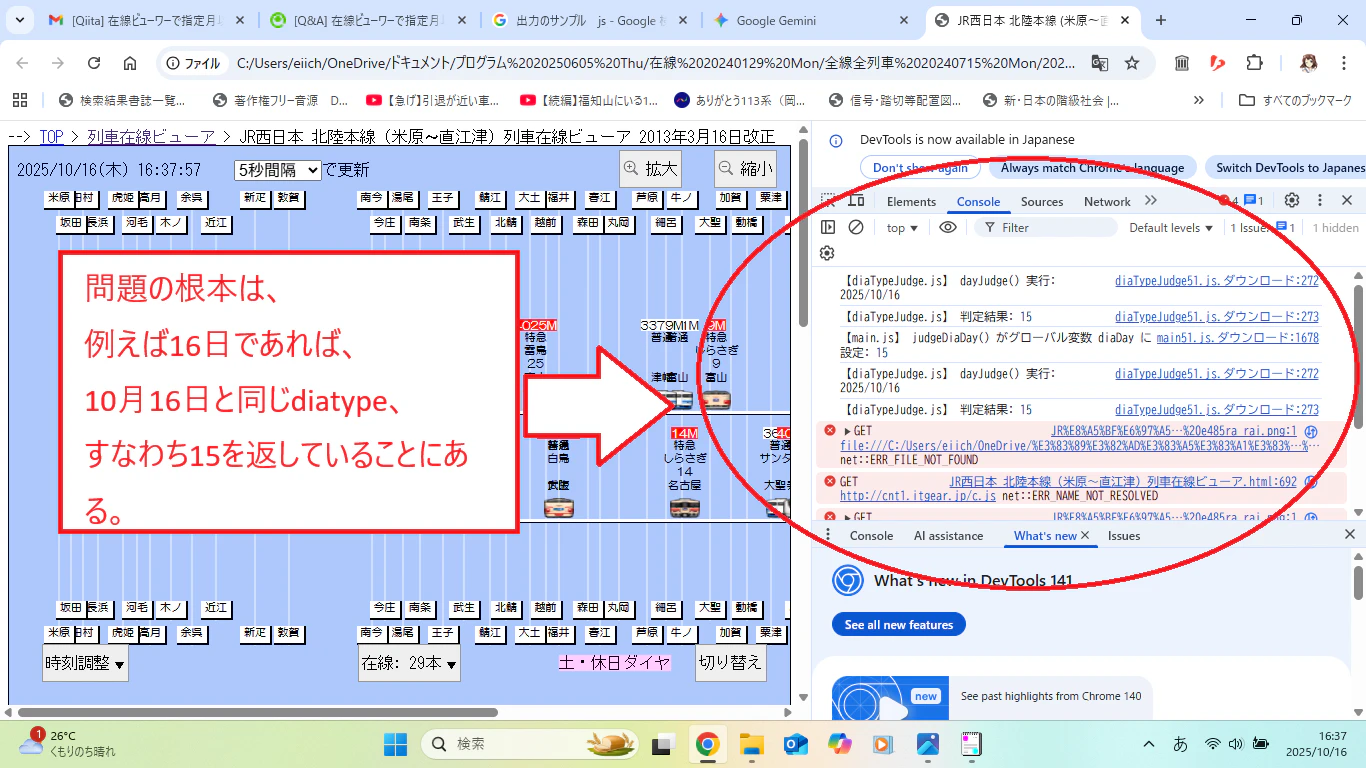Click the 14M しらさぎ train icon
Screen dimensions: 1366x768
pos(684,508)
